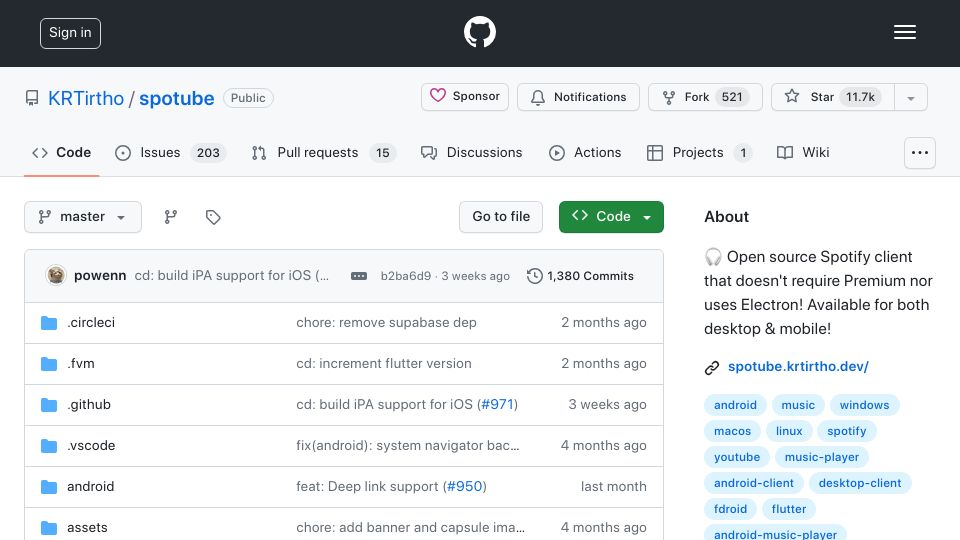The width and height of the screenshot is (960, 540).
Task: Open the .vscode folder
Action: 91,446
